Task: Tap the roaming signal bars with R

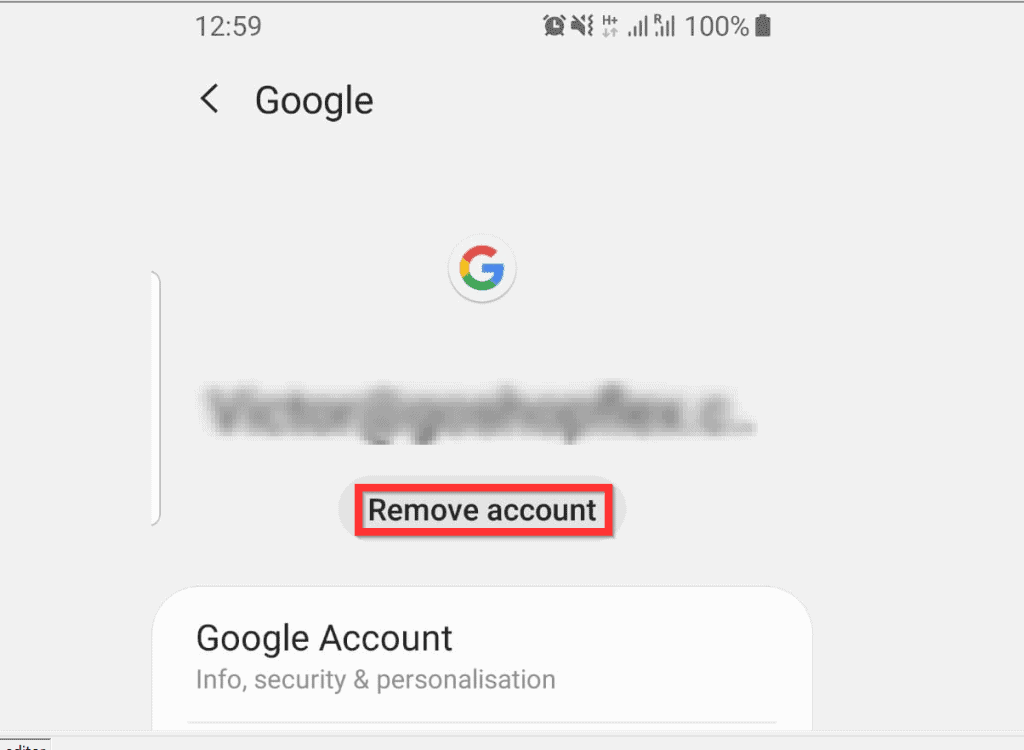Action: 664,26
